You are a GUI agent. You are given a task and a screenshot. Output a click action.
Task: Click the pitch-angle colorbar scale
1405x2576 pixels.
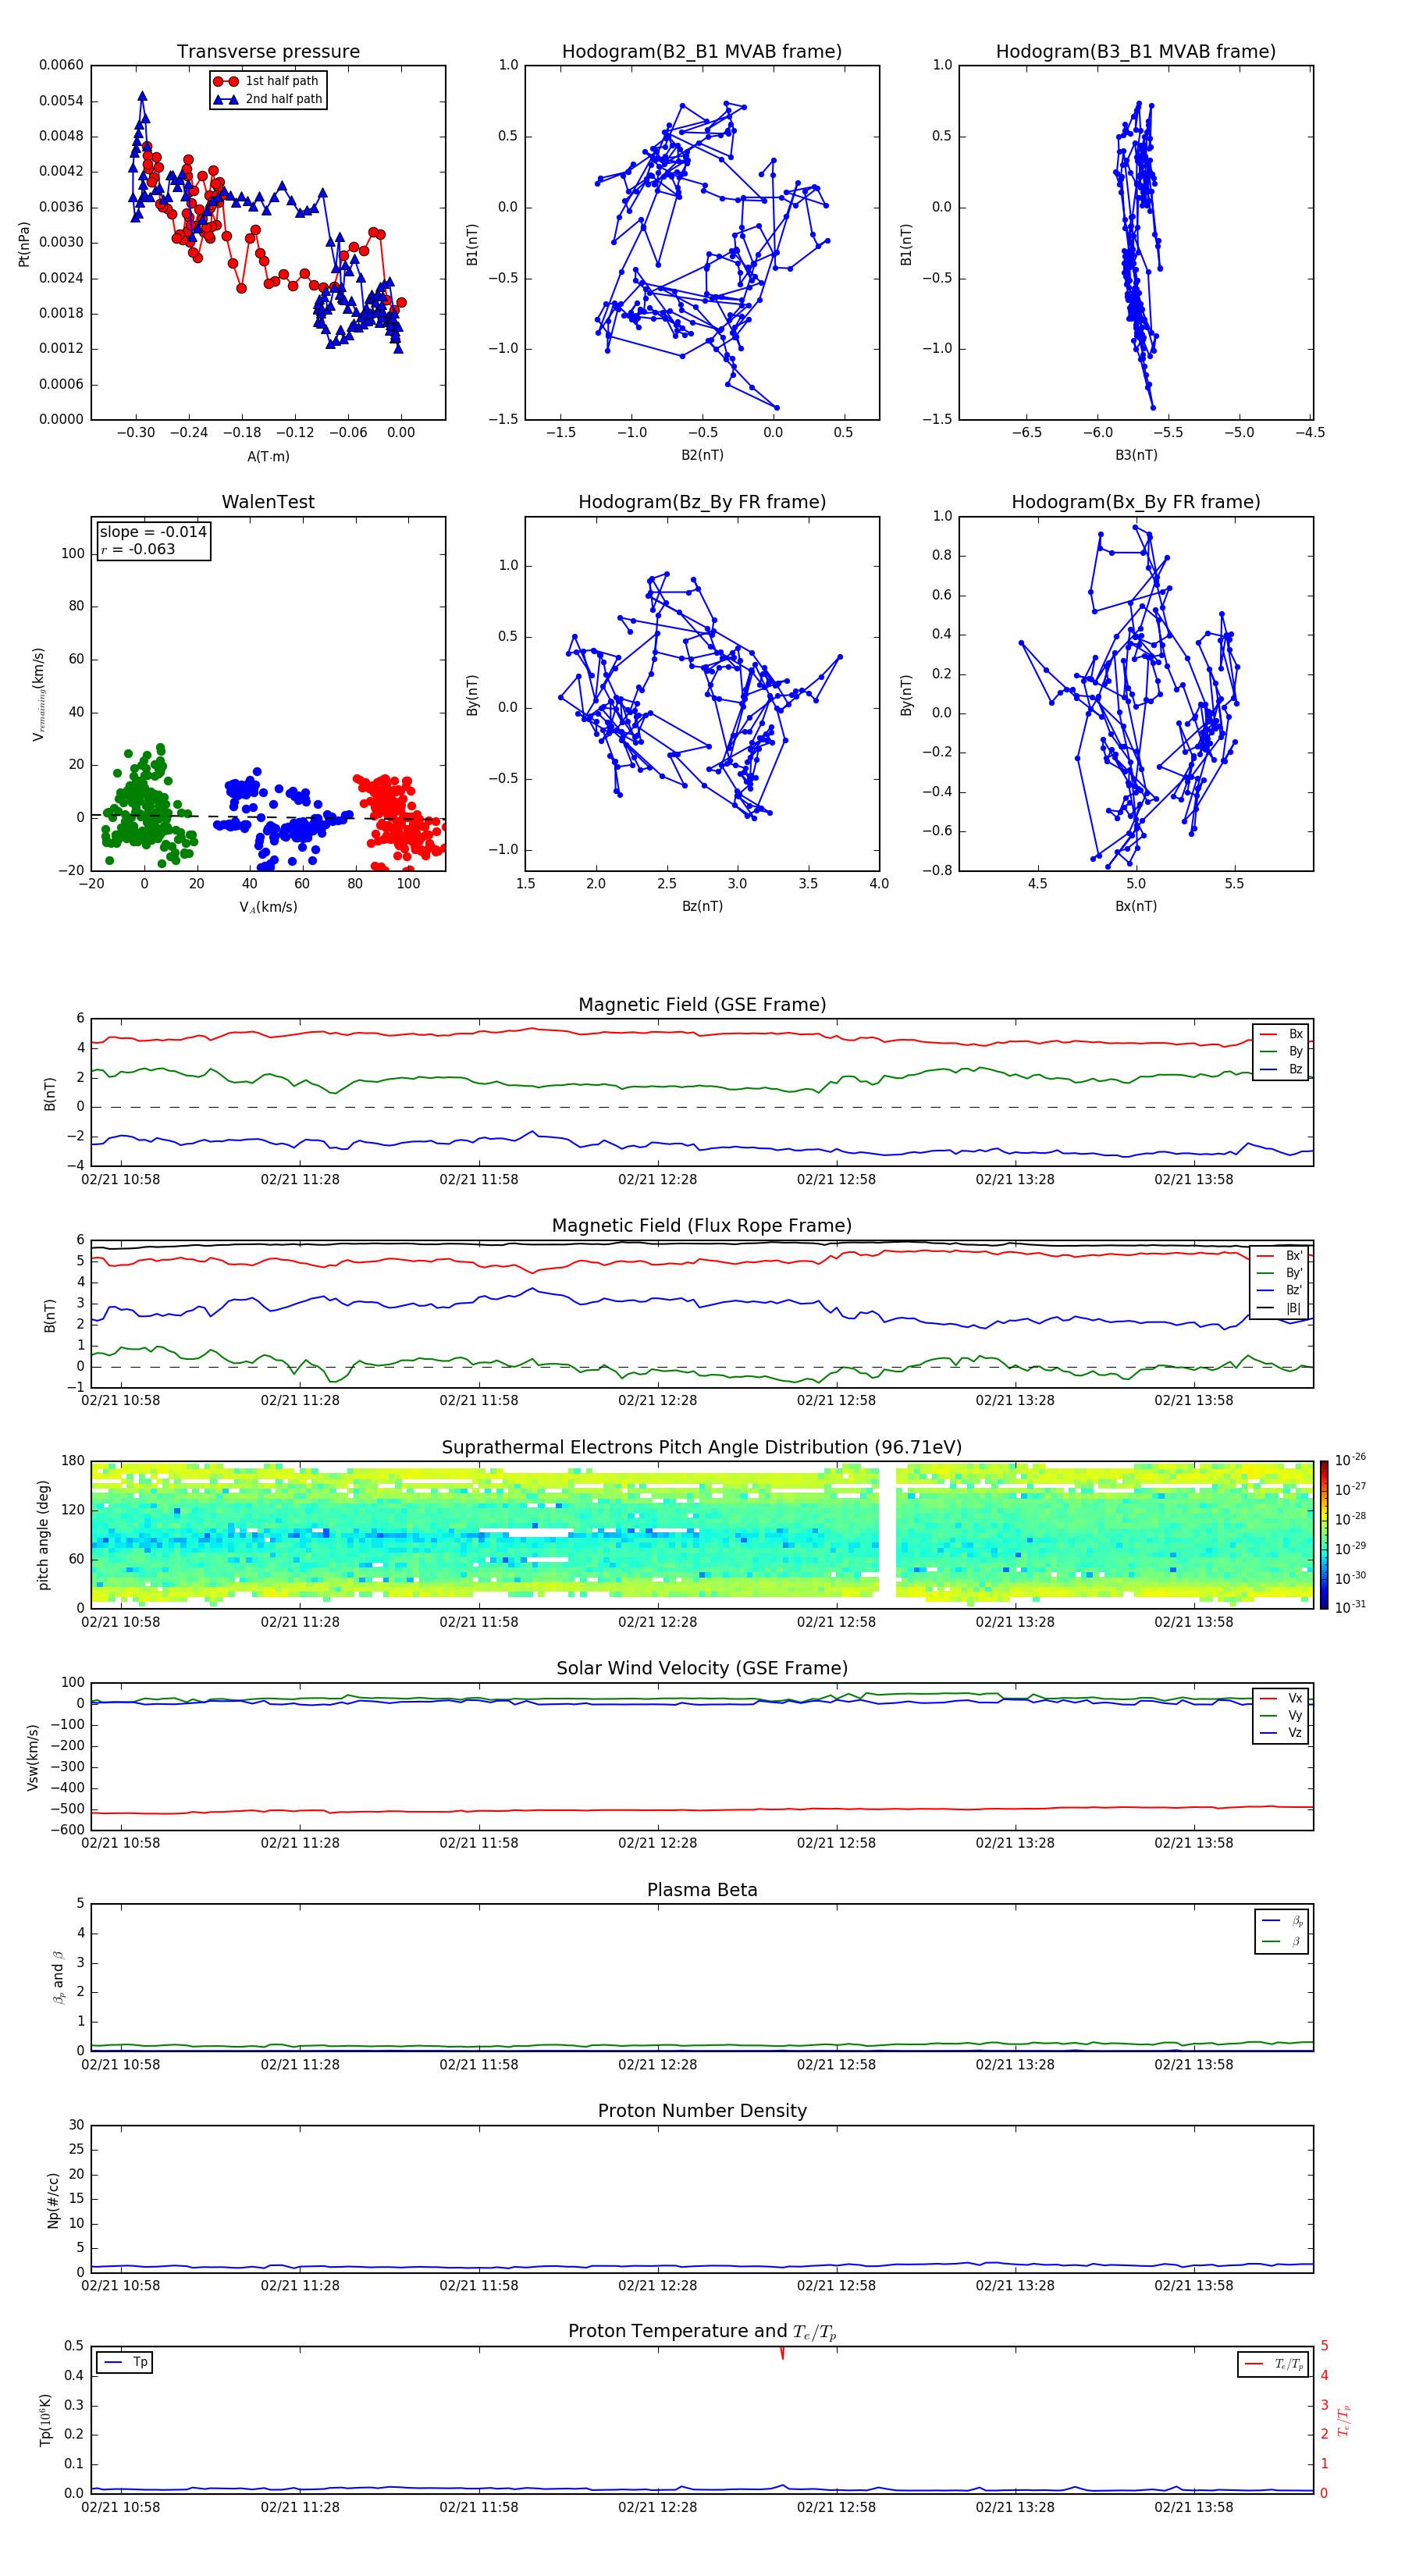pos(1324,1535)
